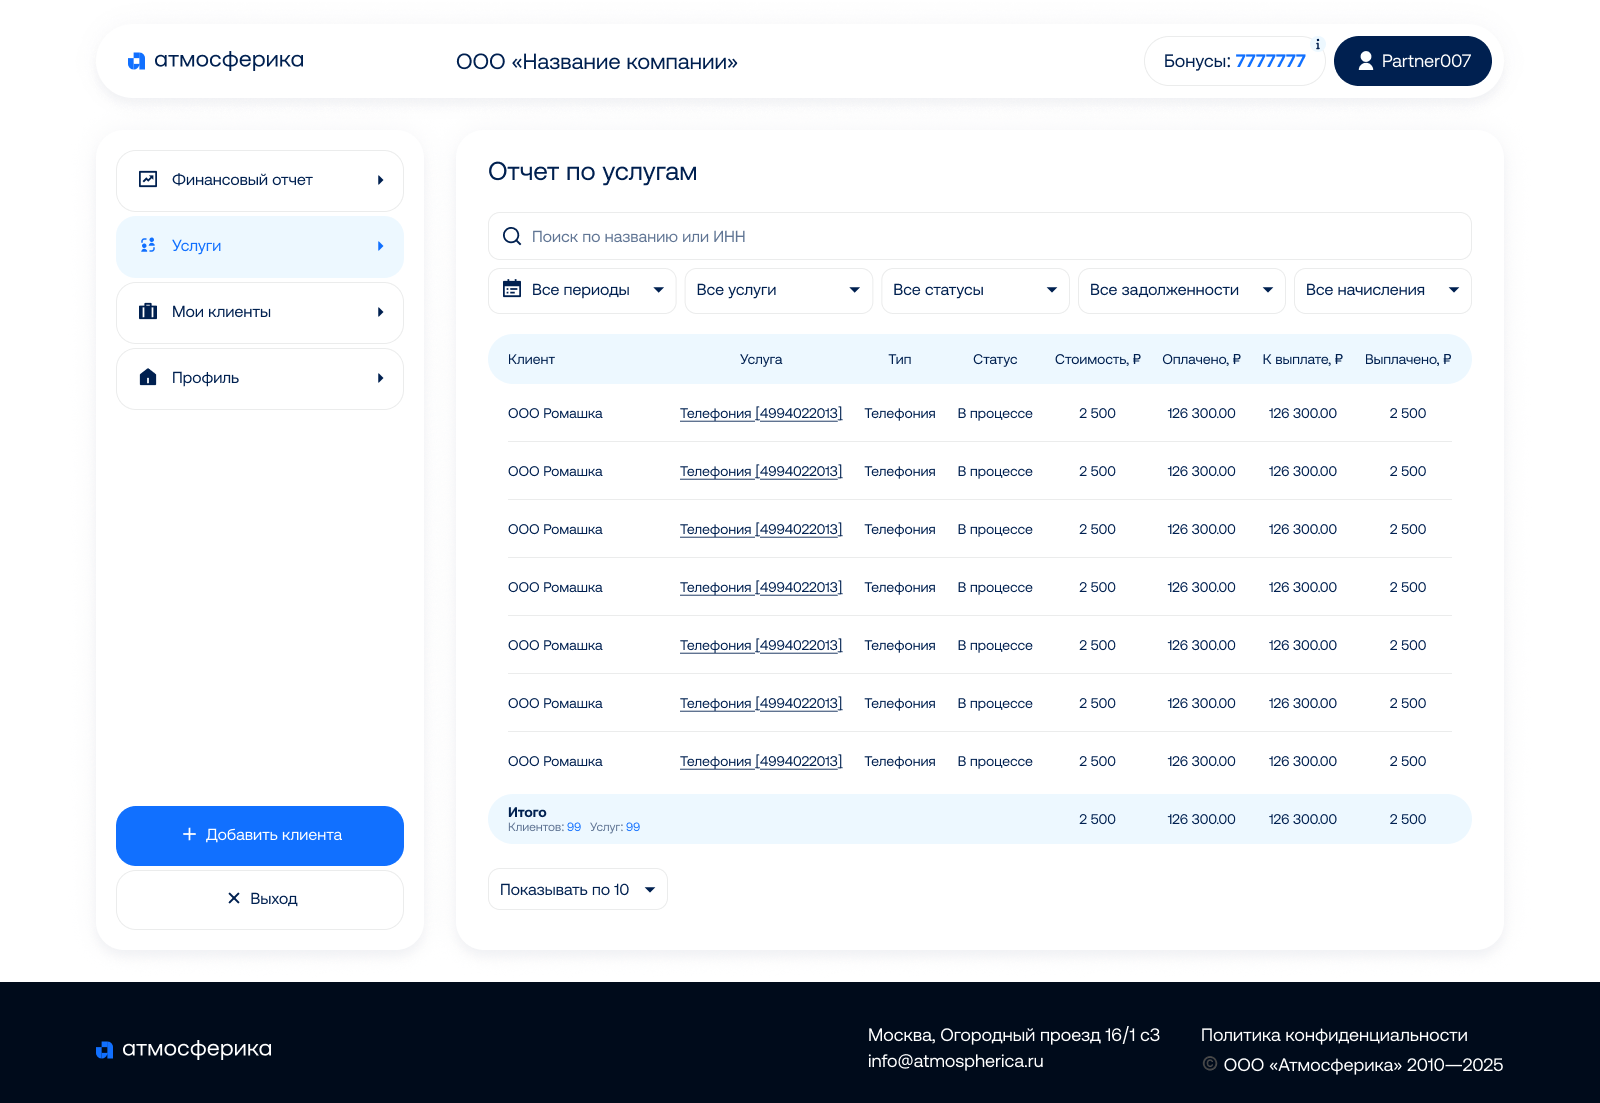The image size is (1600, 1103).
Task: Click the plus icon on Добавить клиента
Action: coord(189,834)
